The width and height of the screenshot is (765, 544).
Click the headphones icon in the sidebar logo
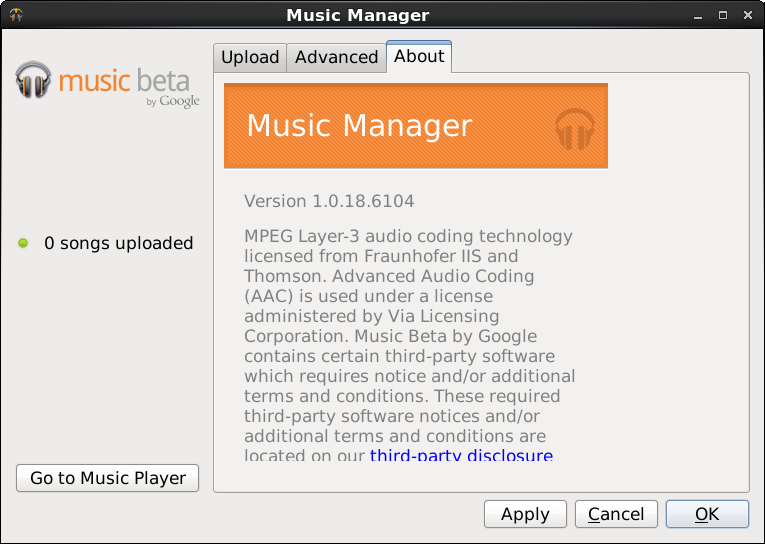33,80
